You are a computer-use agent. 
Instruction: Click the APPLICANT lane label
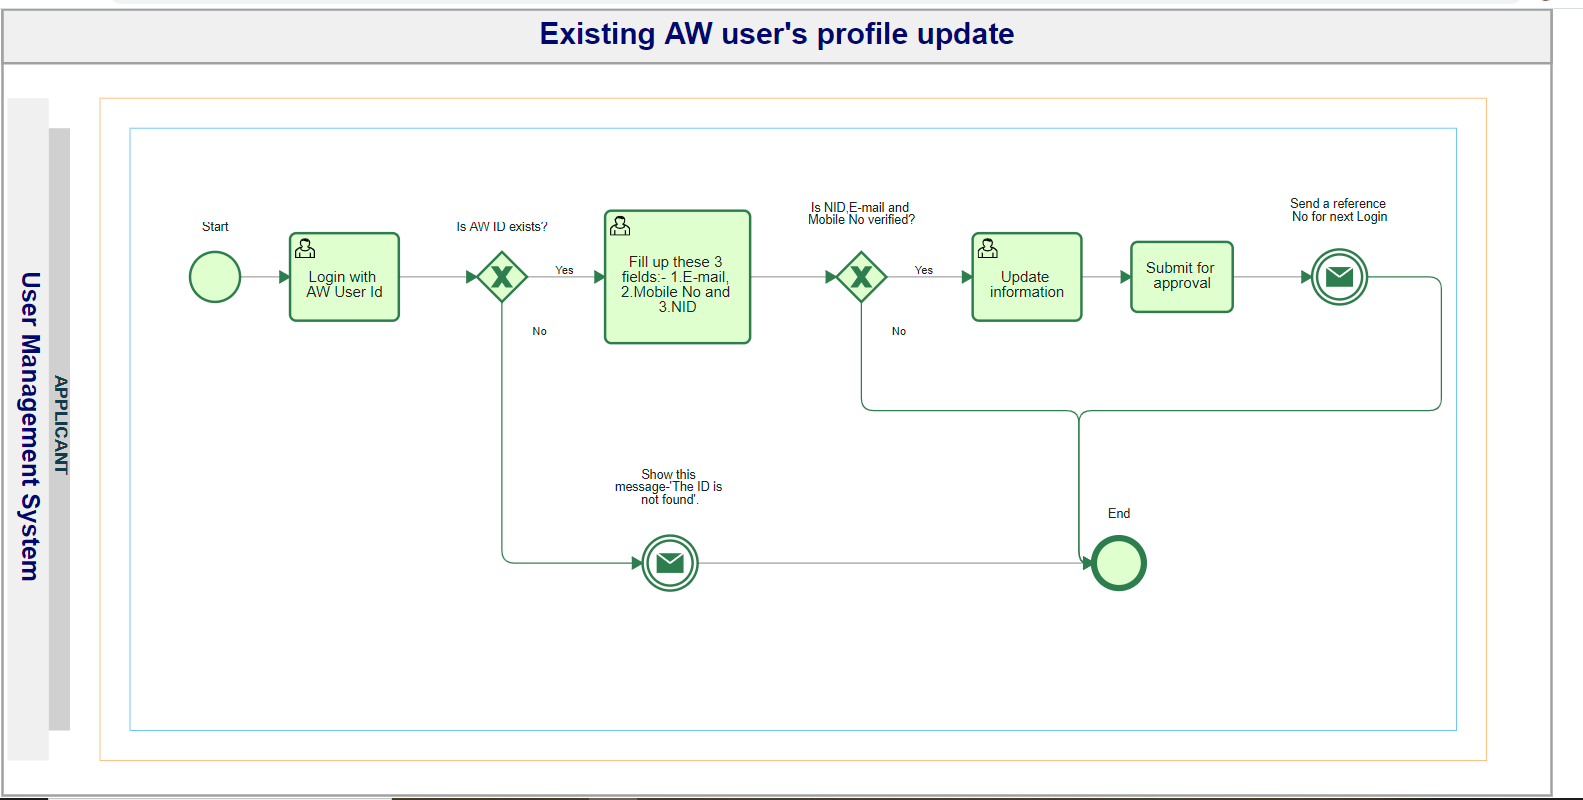pos(61,425)
